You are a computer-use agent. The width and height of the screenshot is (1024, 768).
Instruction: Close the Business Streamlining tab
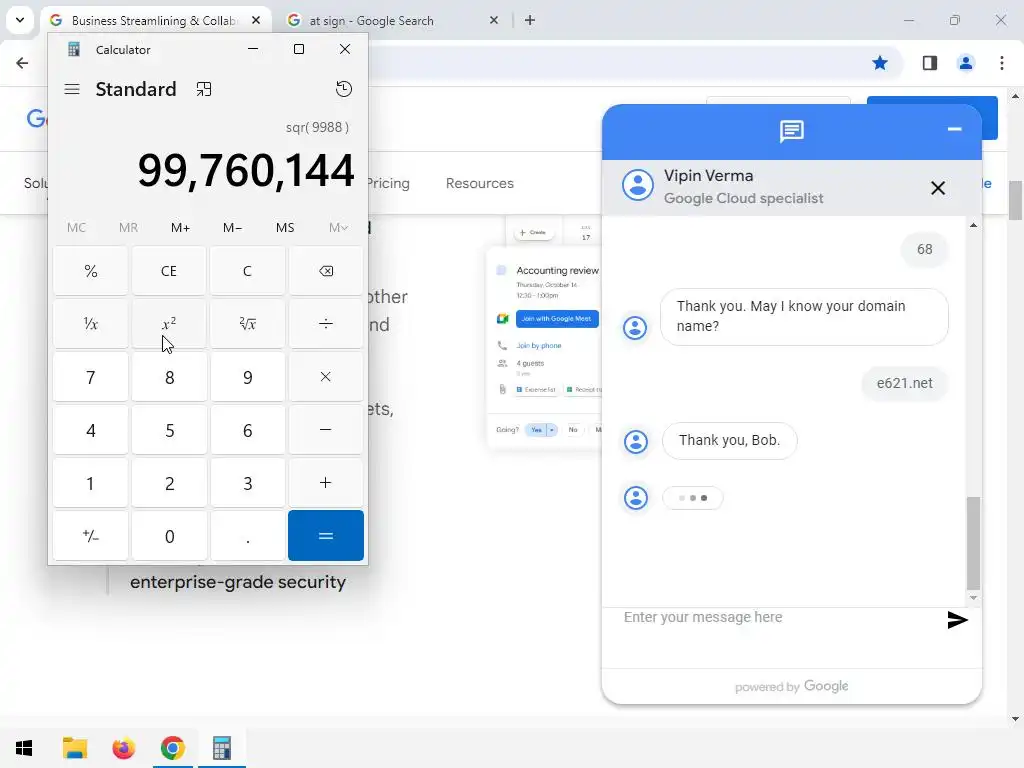pyautogui.click(x=256, y=21)
